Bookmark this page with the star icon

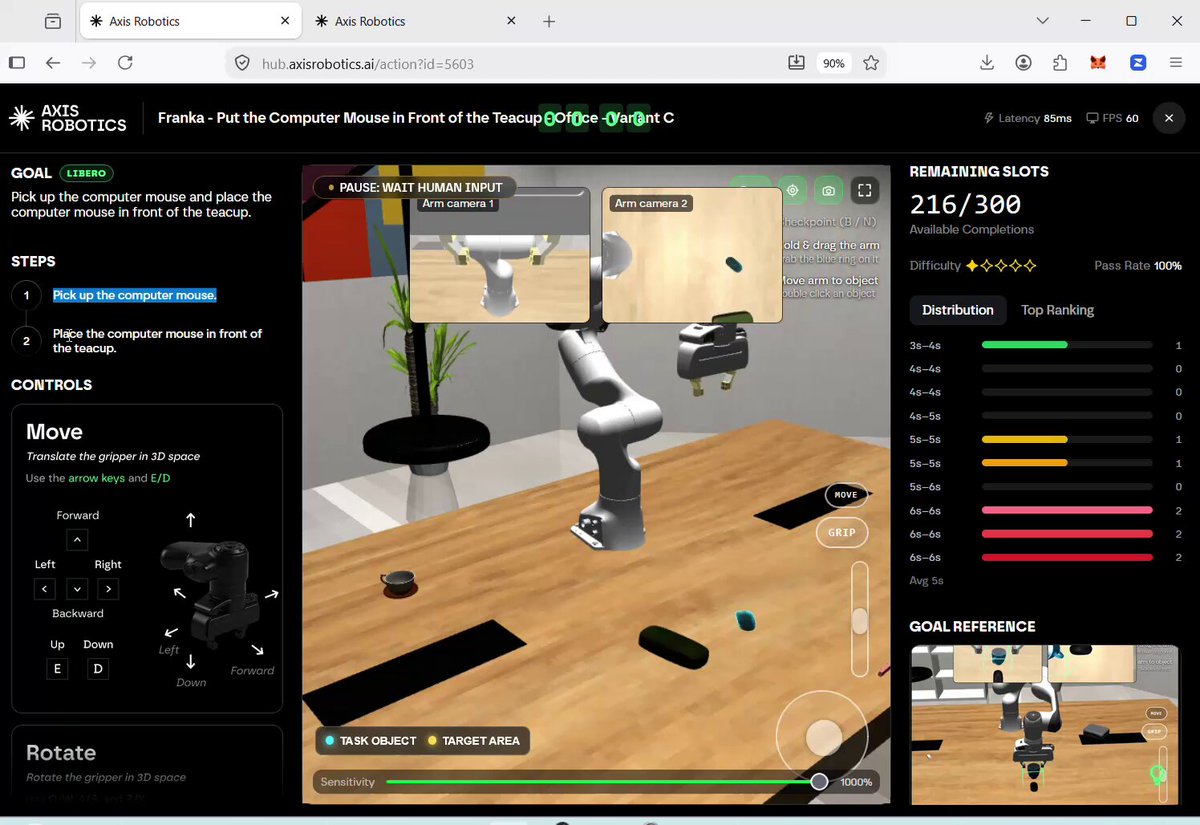click(x=871, y=63)
